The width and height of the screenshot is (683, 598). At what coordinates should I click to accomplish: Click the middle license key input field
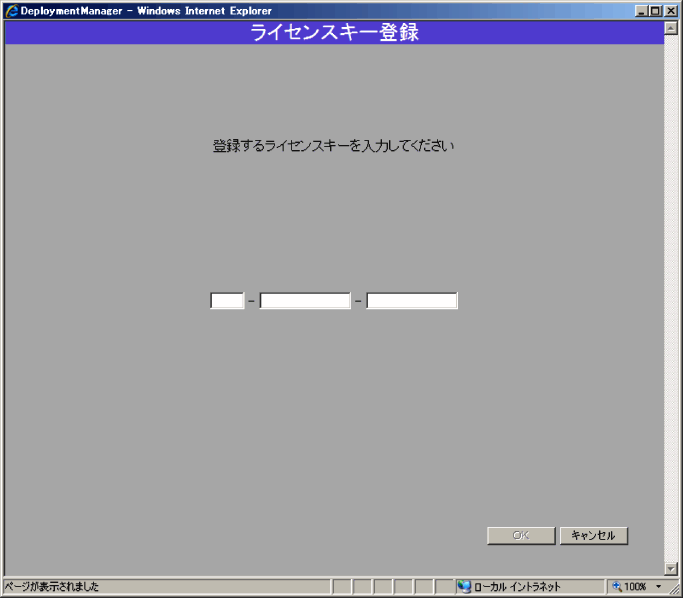tap(305, 301)
